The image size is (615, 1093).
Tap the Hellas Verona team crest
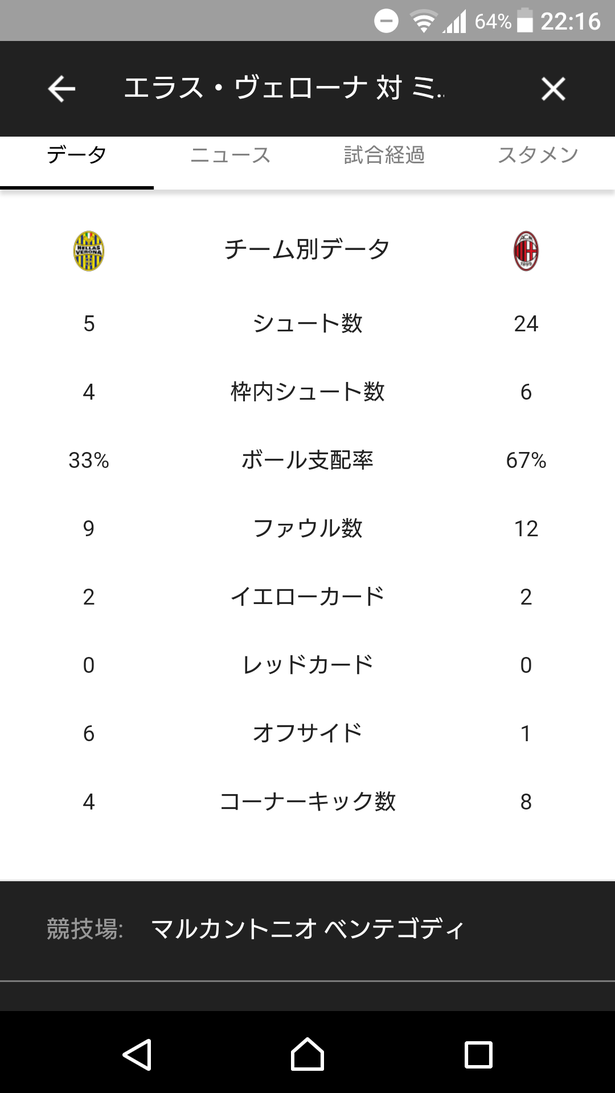tap(89, 251)
